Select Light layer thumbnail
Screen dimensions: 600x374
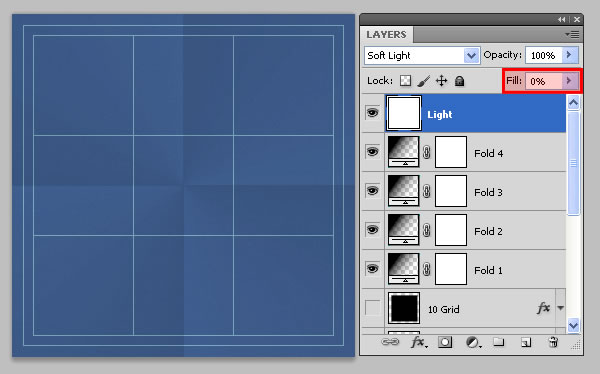tap(404, 113)
